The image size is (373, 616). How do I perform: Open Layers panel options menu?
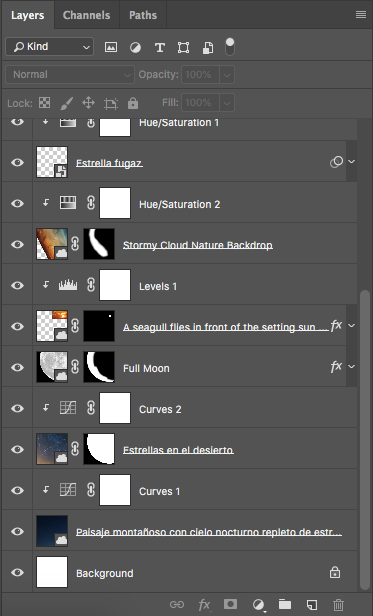point(361,15)
